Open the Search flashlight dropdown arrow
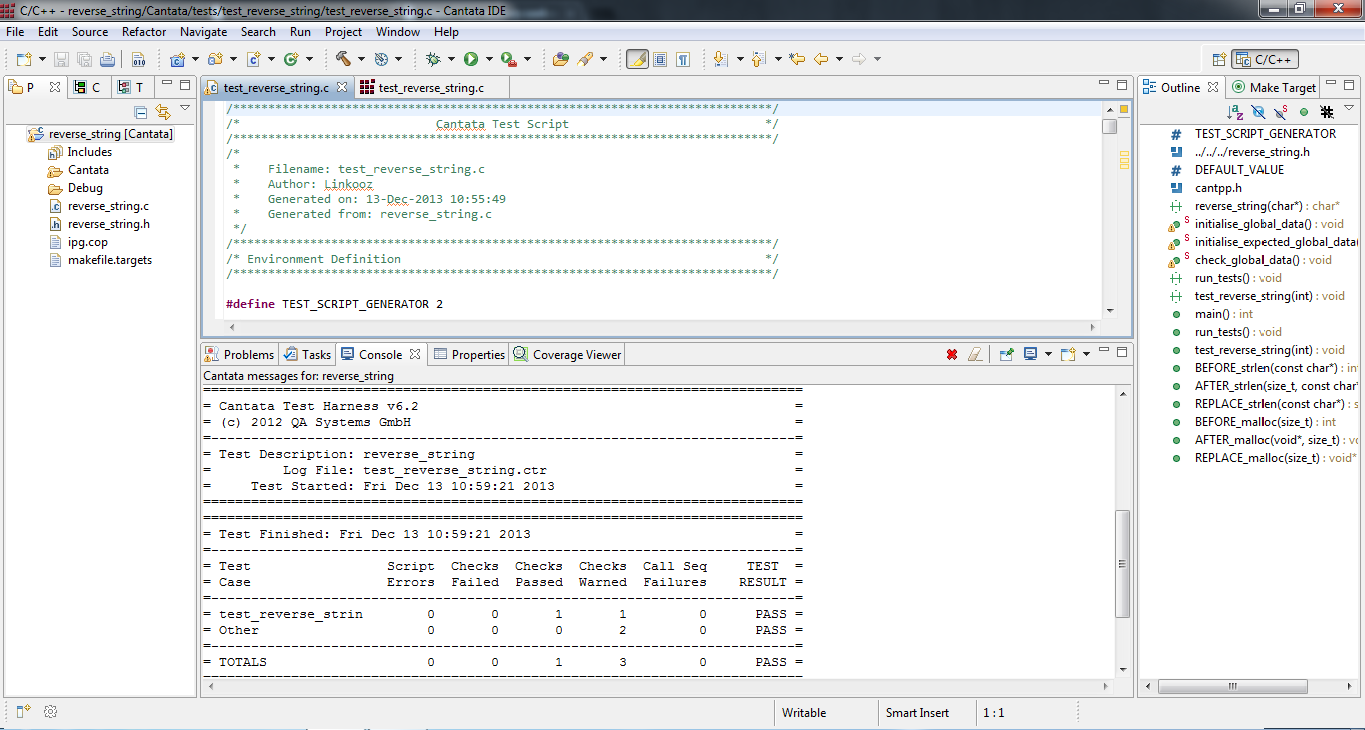This screenshot has height=730, width=1365. tap(604, 59)
